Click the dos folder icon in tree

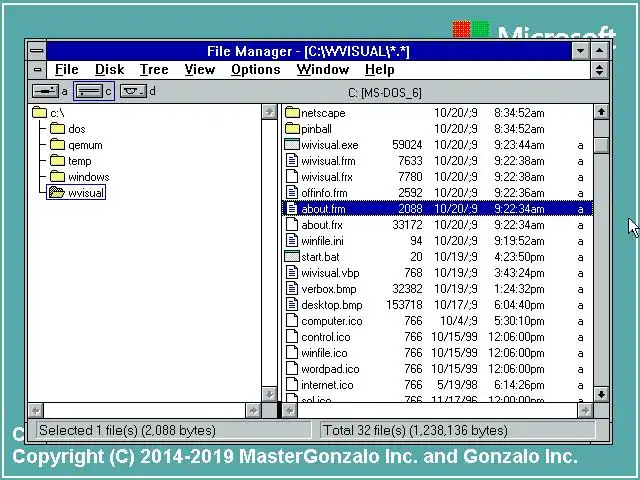point(57,129)
